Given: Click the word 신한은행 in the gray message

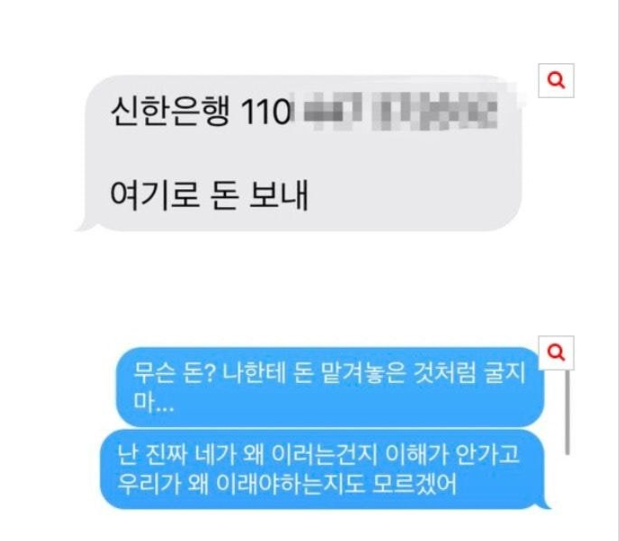Looking at the screenshot, I should pyautogui.click(x=170, y=111).
